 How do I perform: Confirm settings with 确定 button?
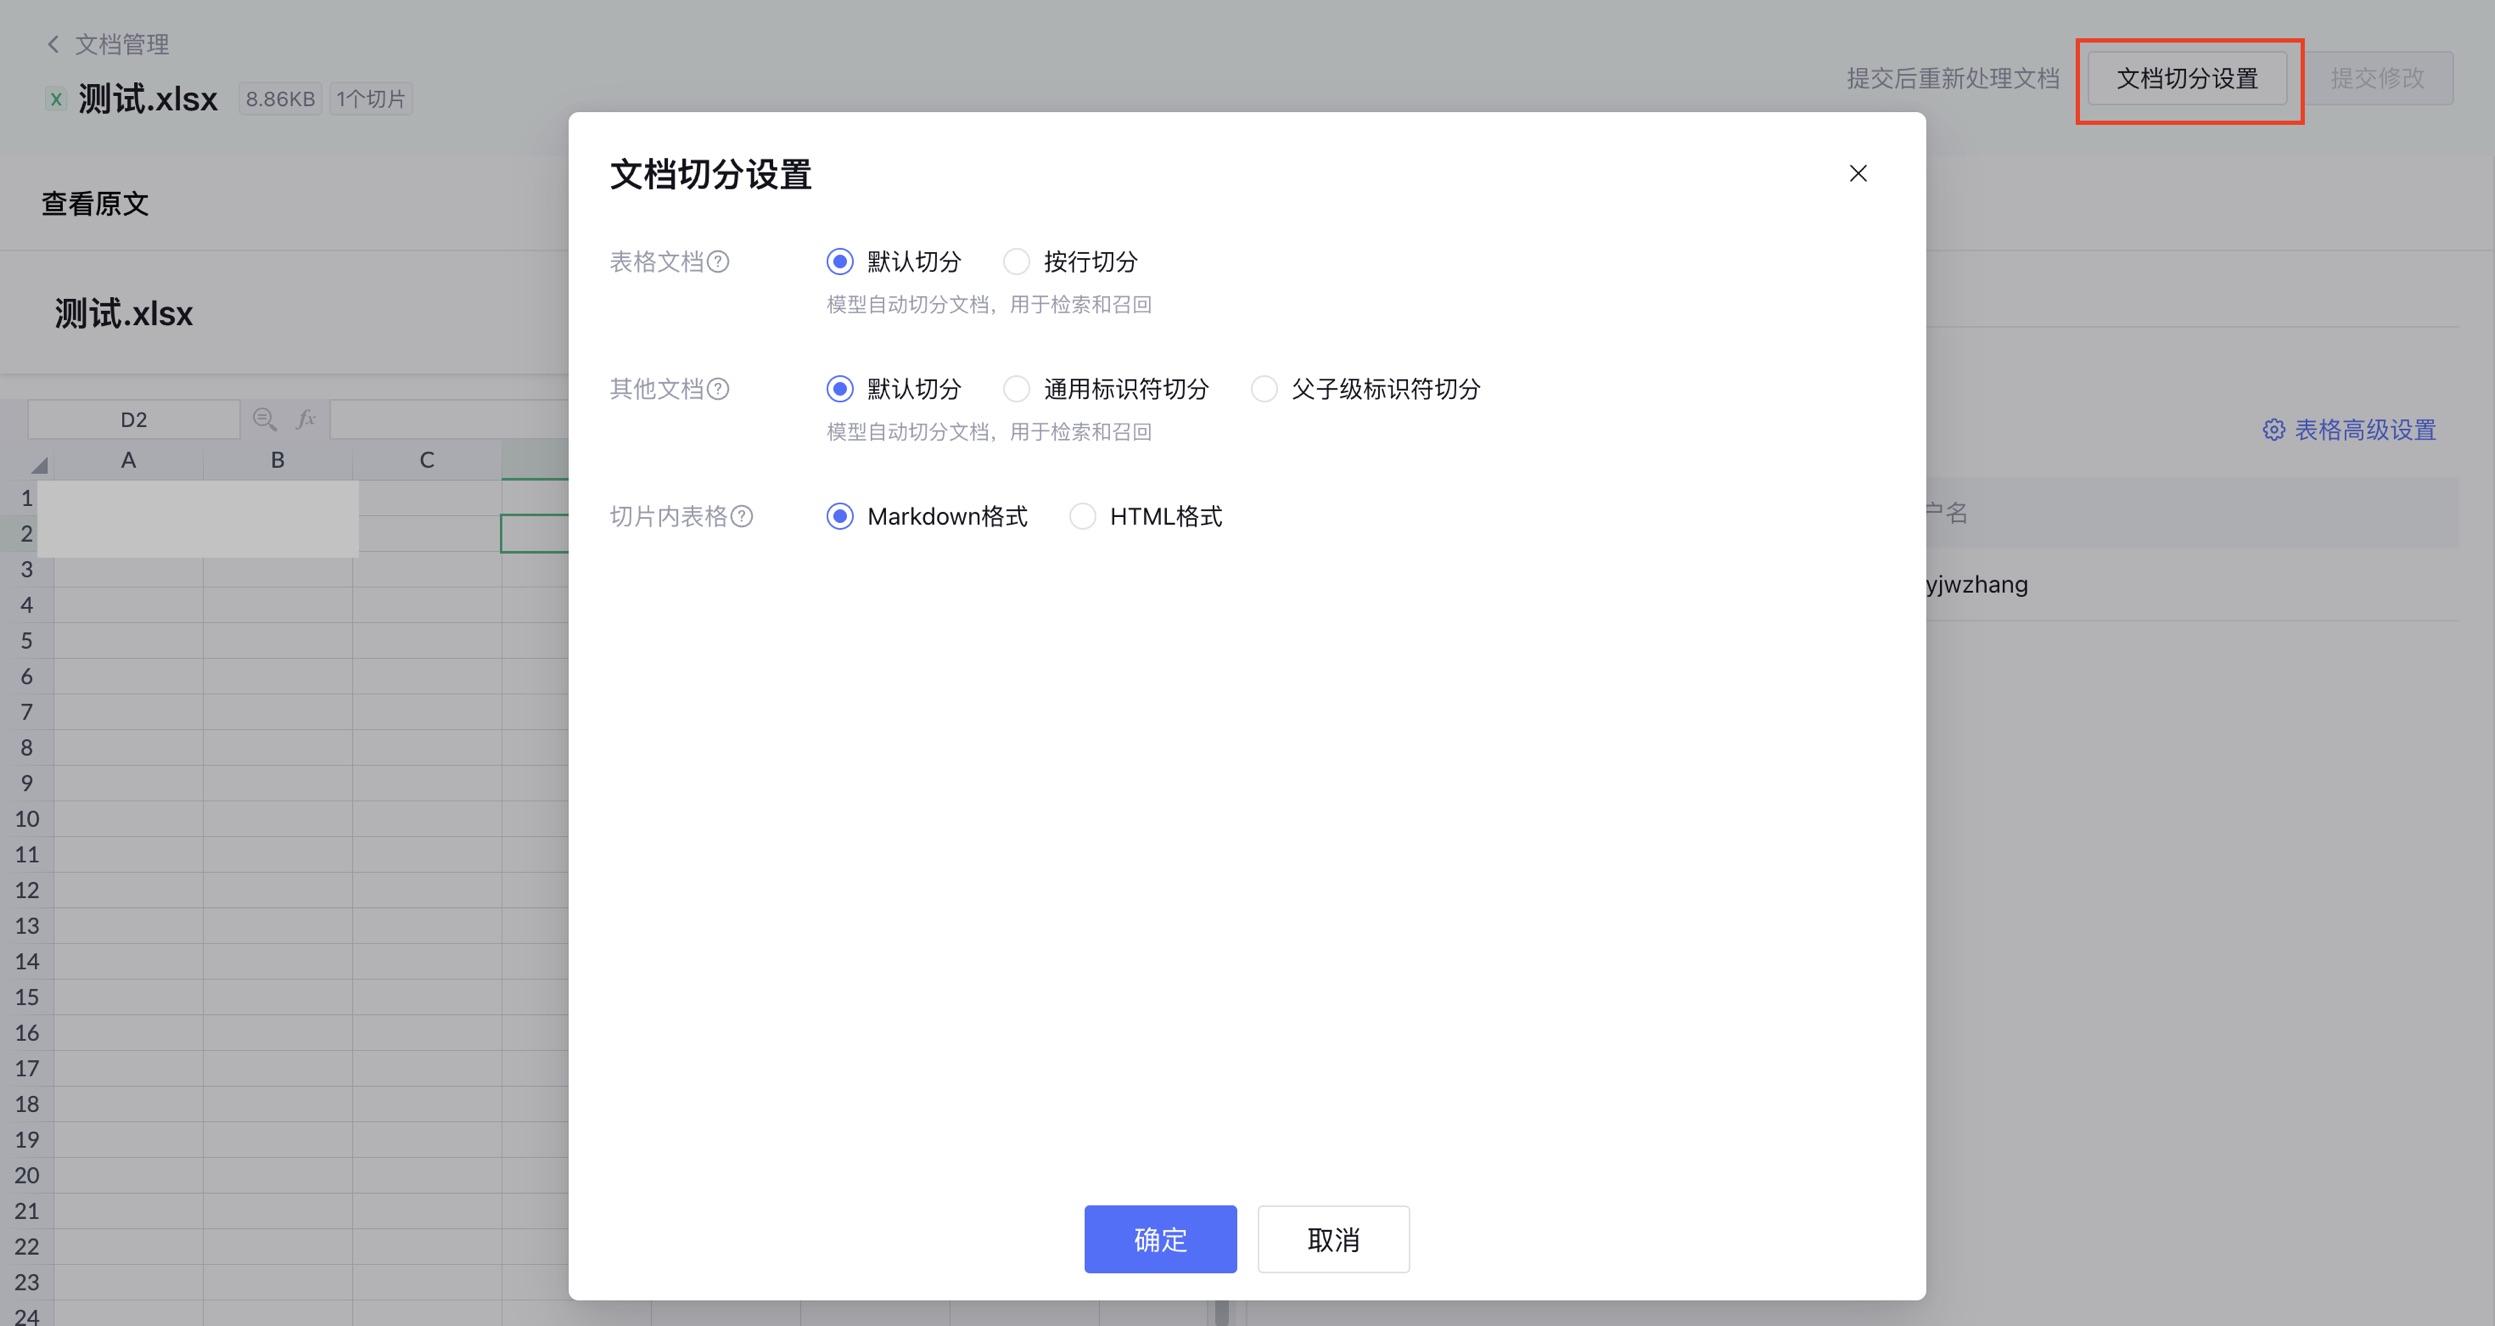coord(1160,1239)
